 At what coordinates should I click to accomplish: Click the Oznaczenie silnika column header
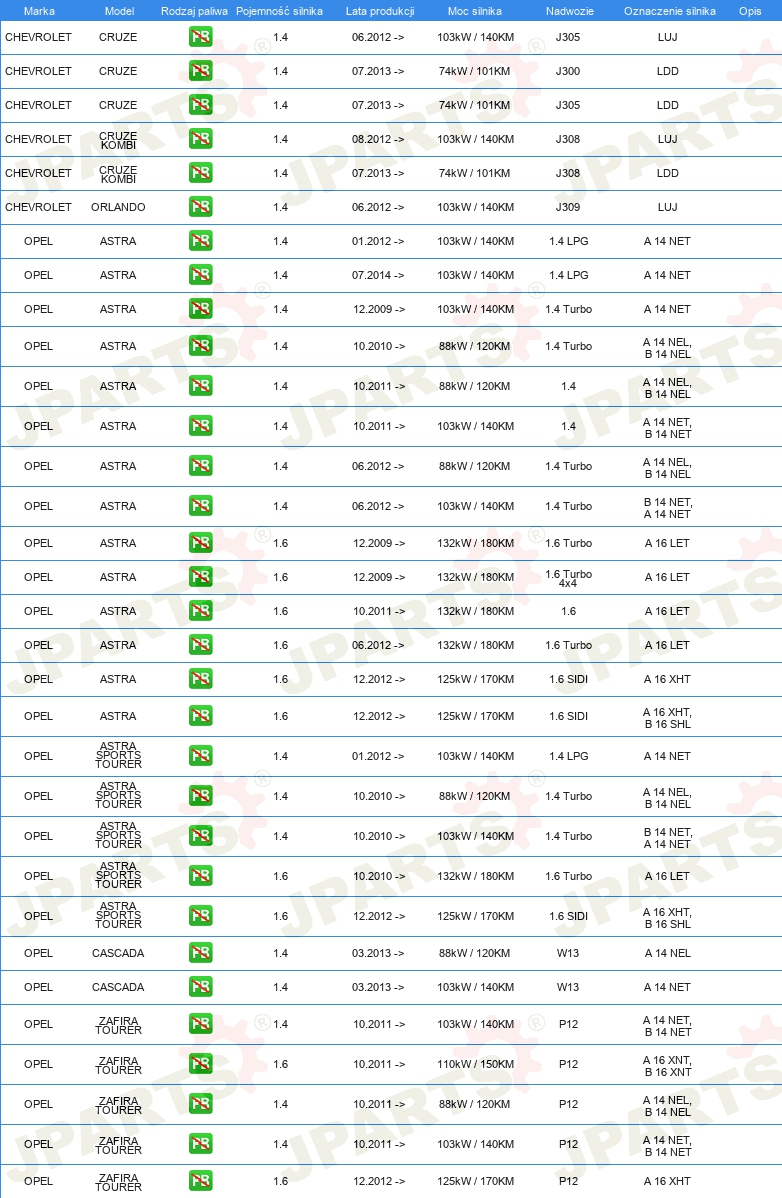pos(670,11)
